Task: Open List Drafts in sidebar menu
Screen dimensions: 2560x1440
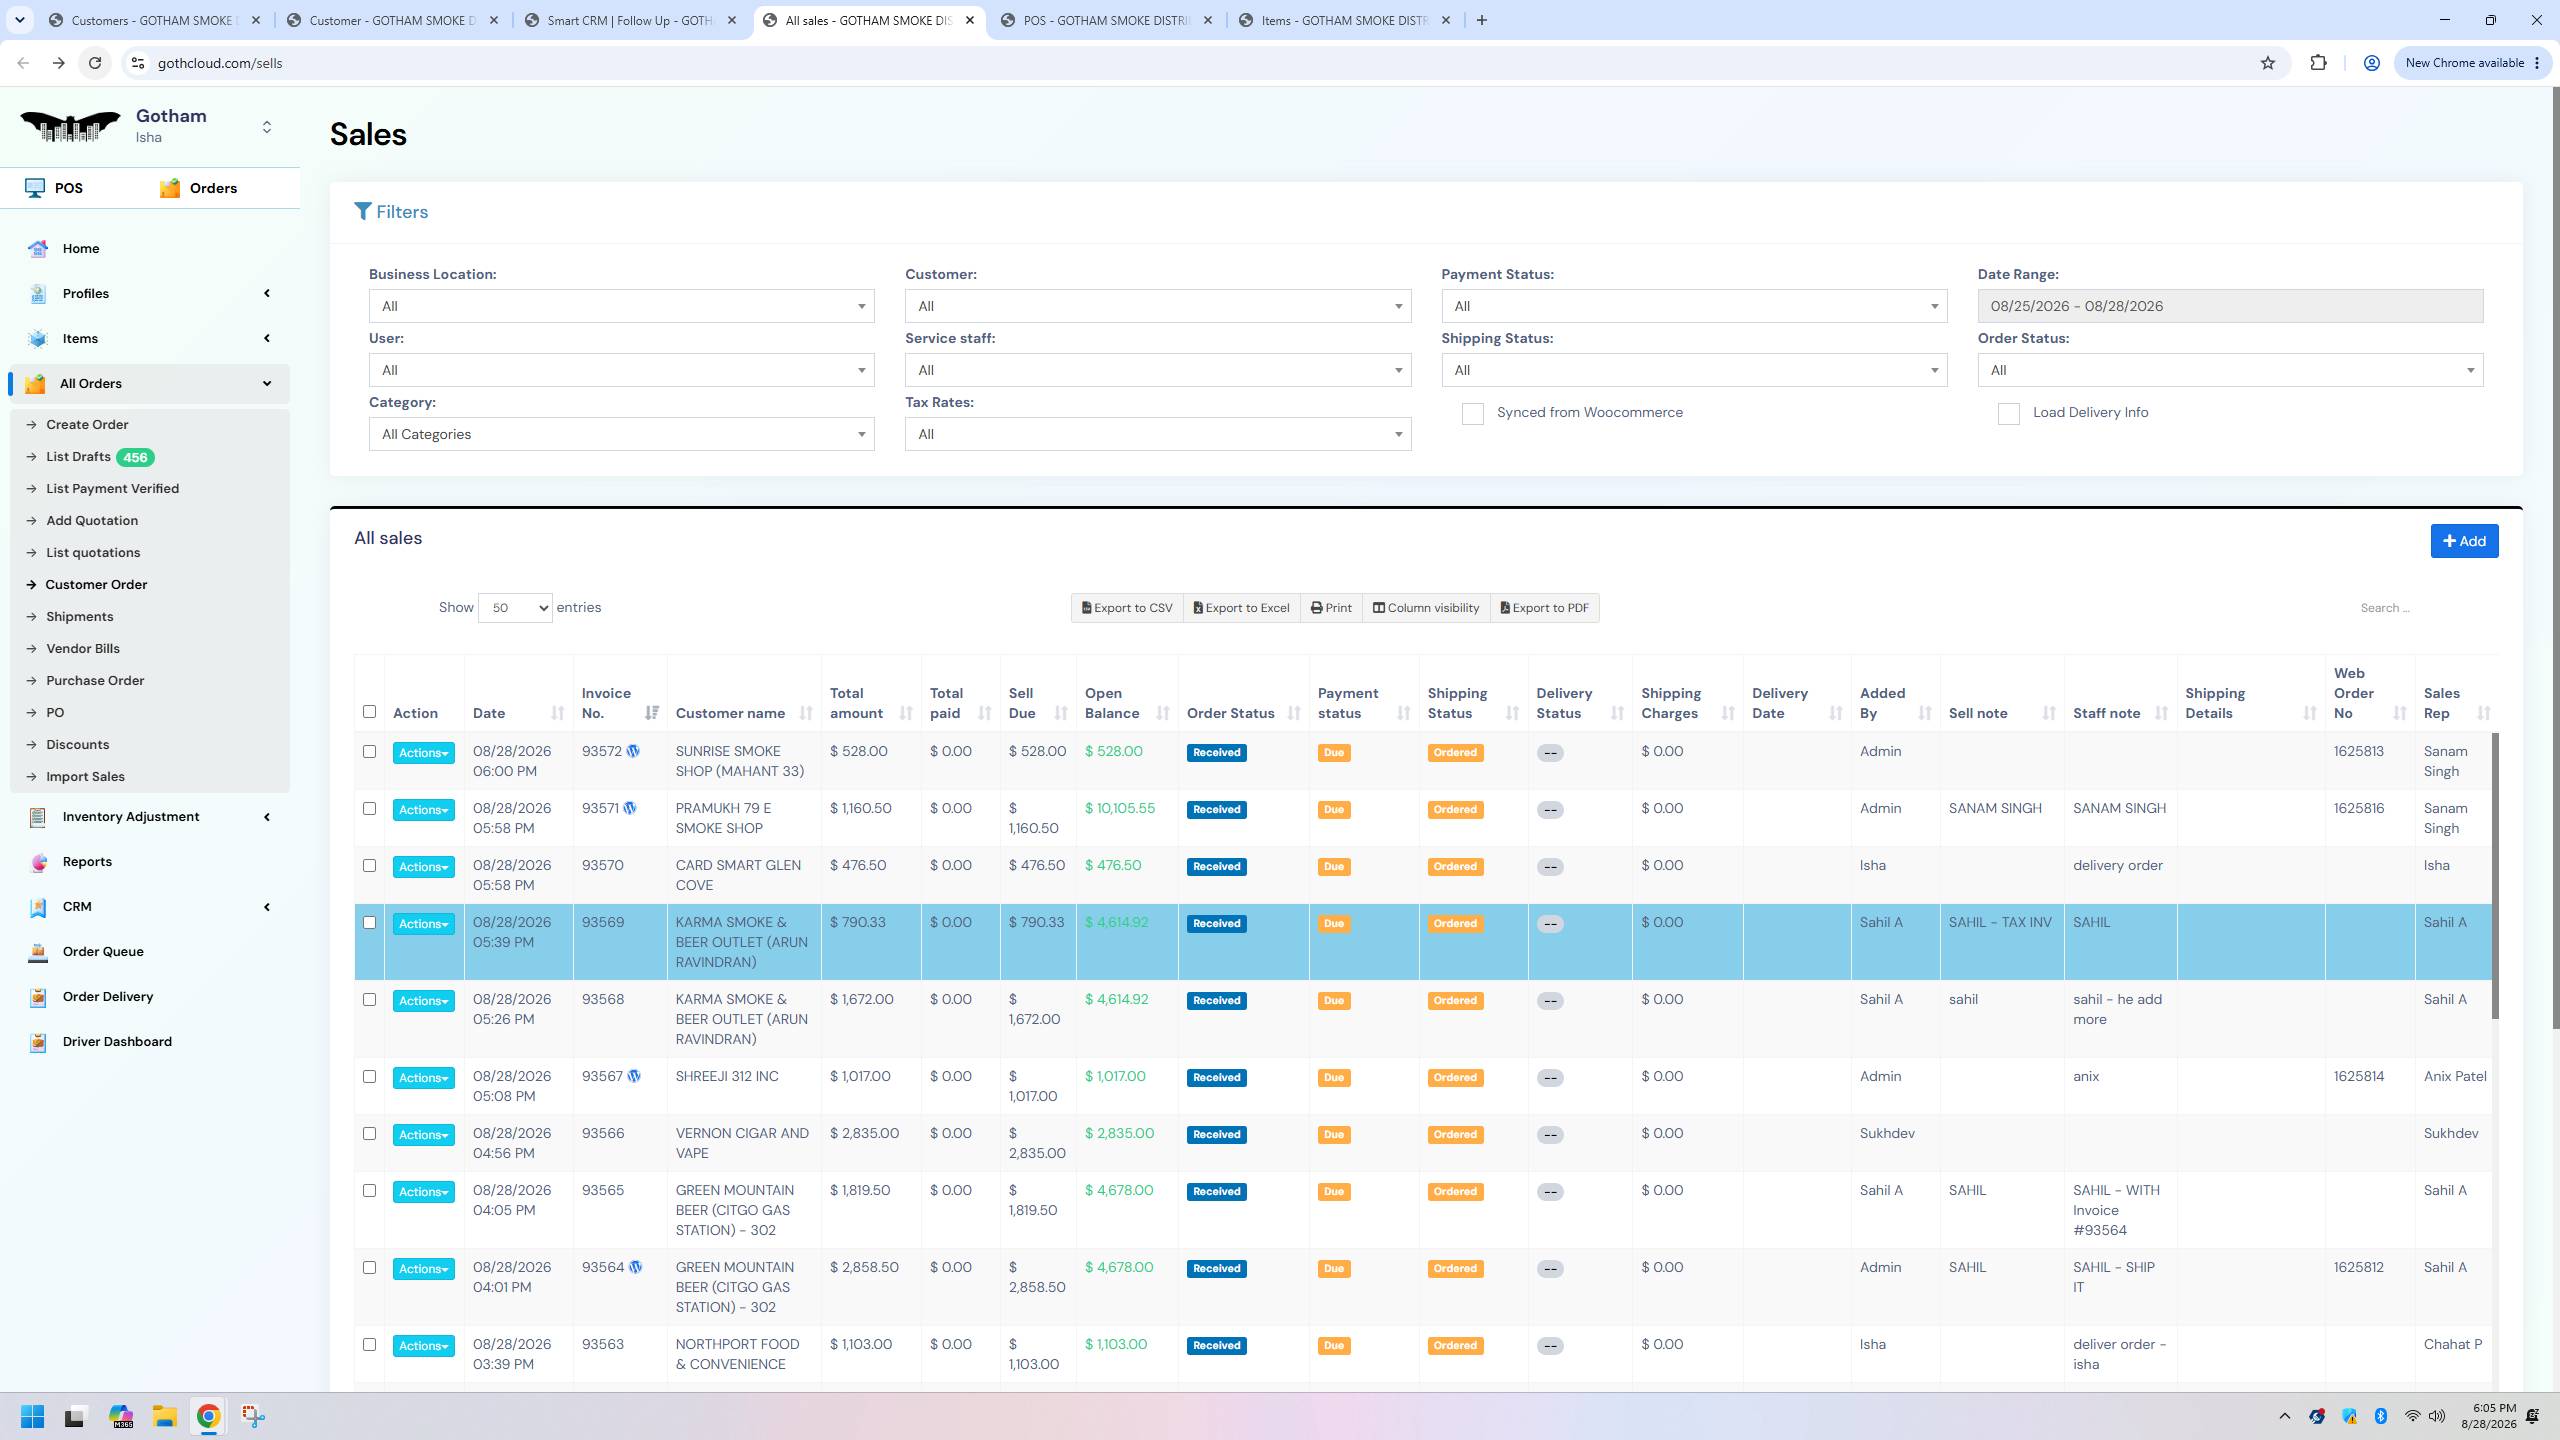Action: coord(78,457)
